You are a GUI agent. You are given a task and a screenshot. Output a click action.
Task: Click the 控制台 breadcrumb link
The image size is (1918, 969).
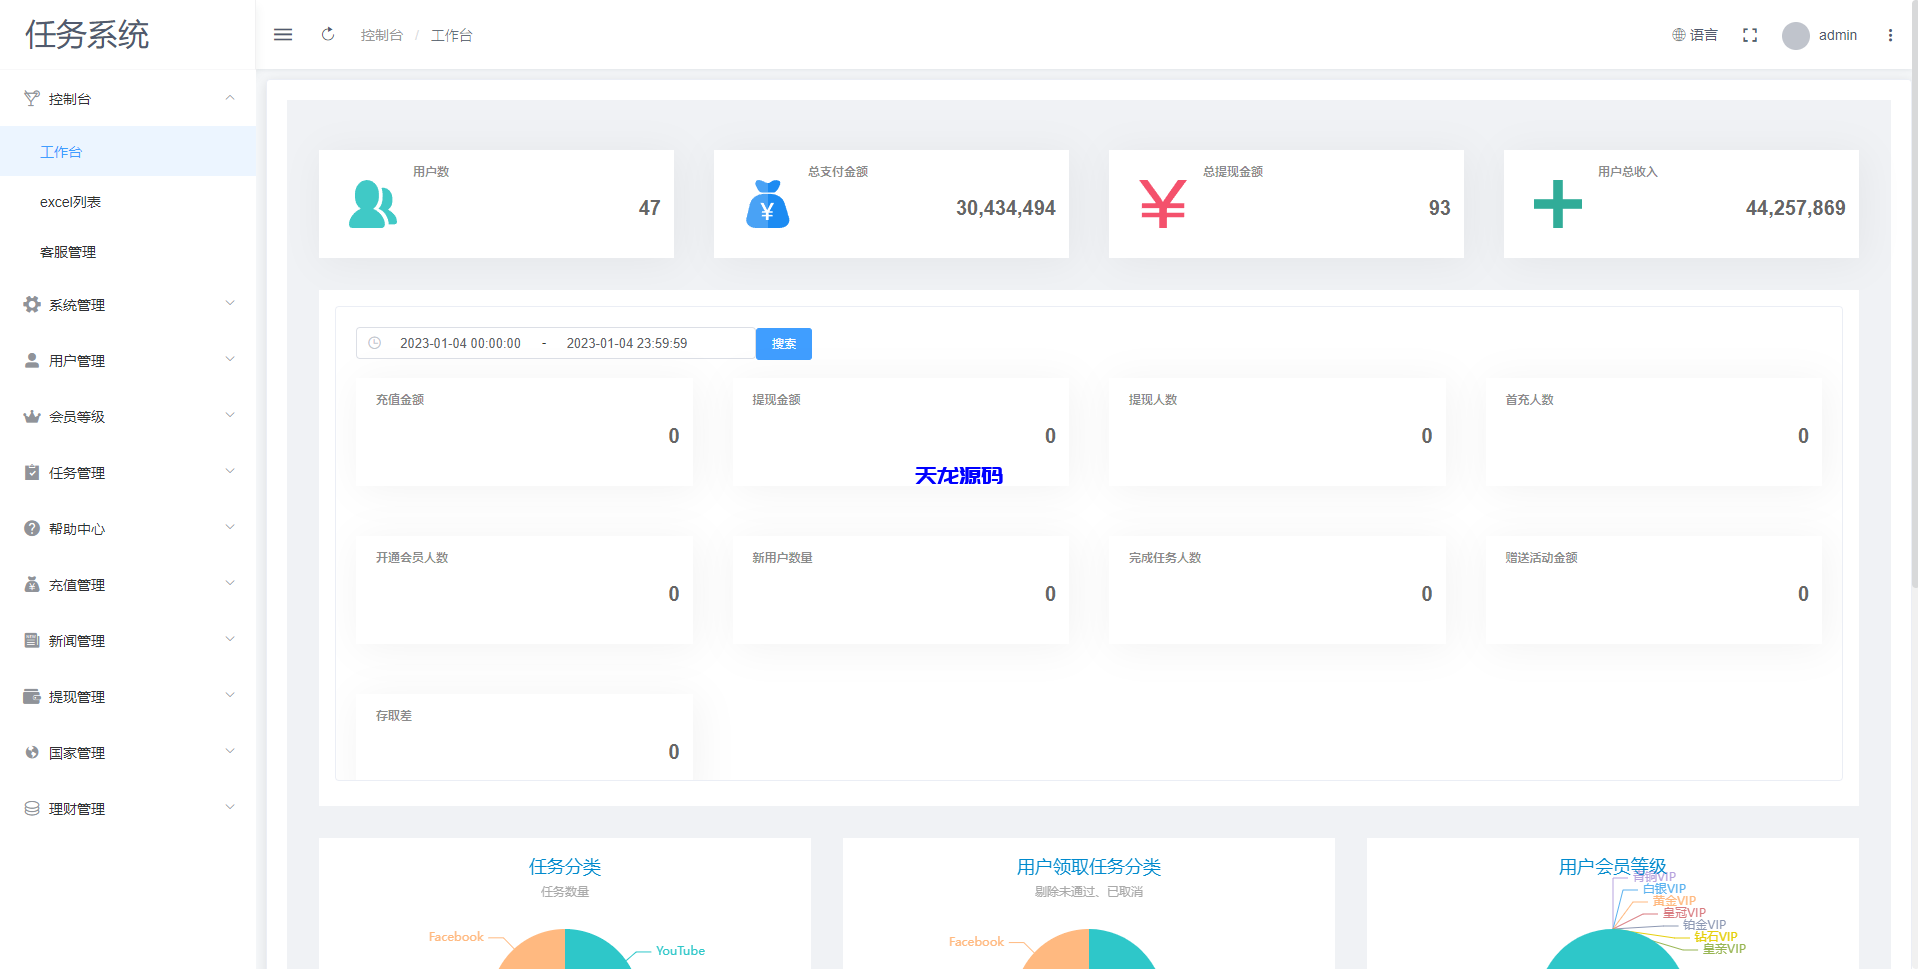click(382, 35)
